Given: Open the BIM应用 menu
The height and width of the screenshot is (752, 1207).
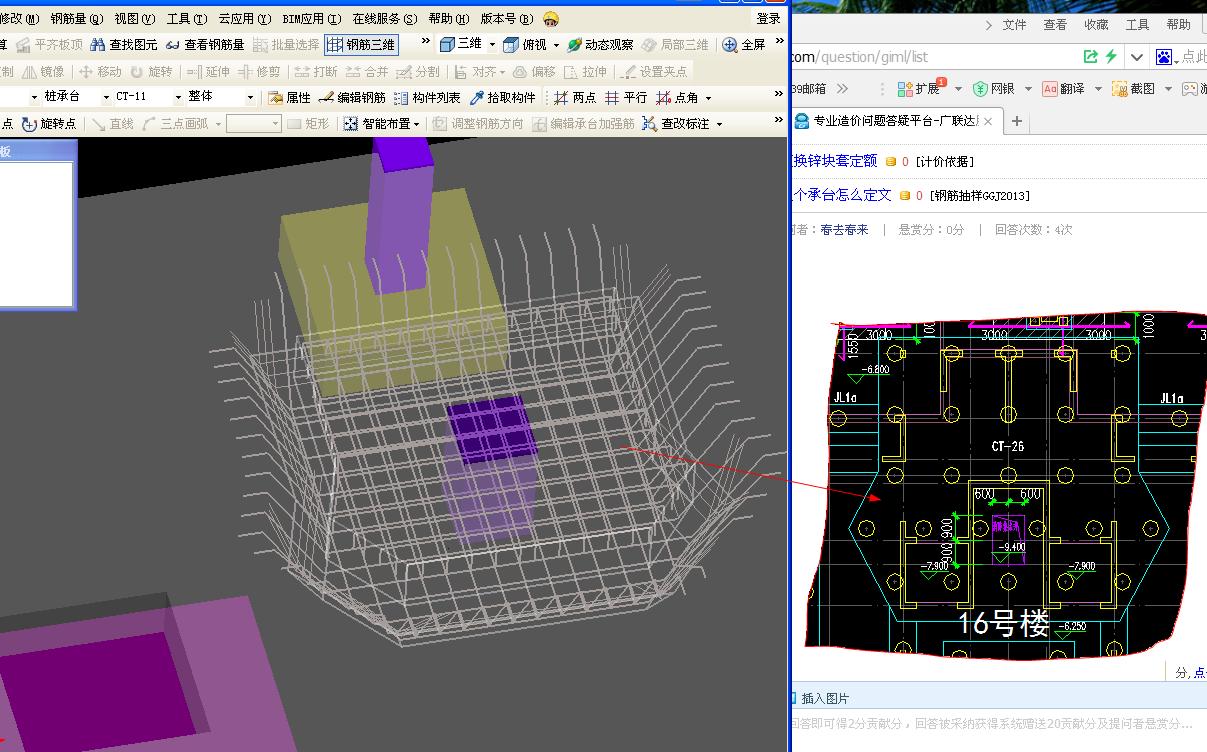Looking at the screenshot, I should (311, 18).
